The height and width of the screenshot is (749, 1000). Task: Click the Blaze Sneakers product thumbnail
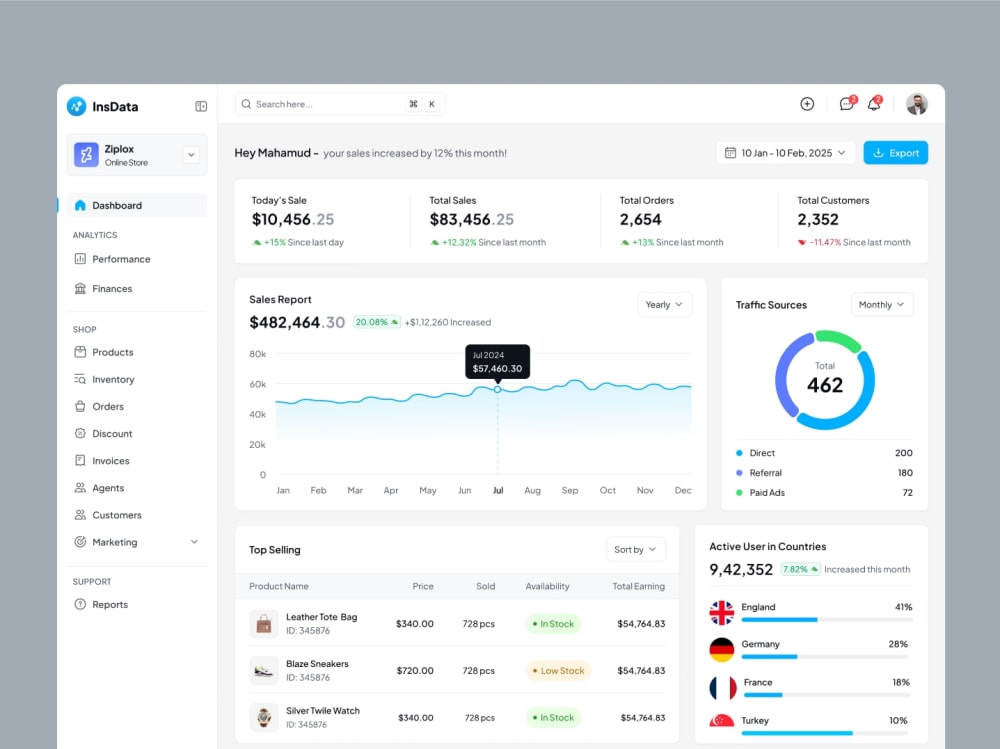coord(263,671)
